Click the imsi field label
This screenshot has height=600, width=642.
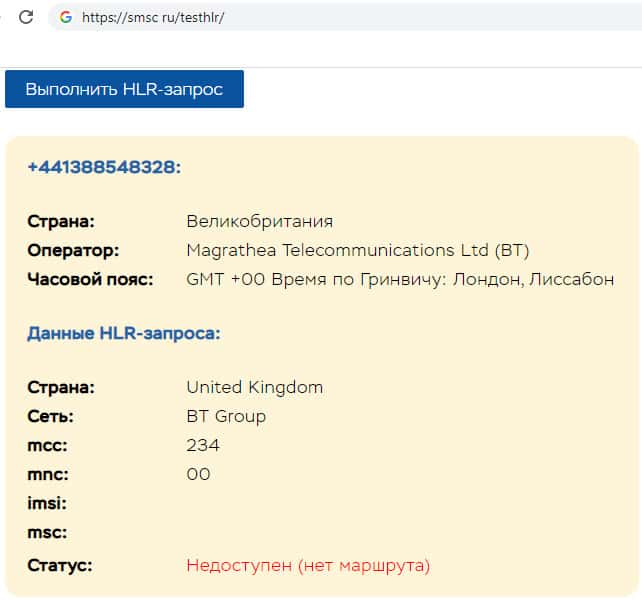[x=46, y=503]
